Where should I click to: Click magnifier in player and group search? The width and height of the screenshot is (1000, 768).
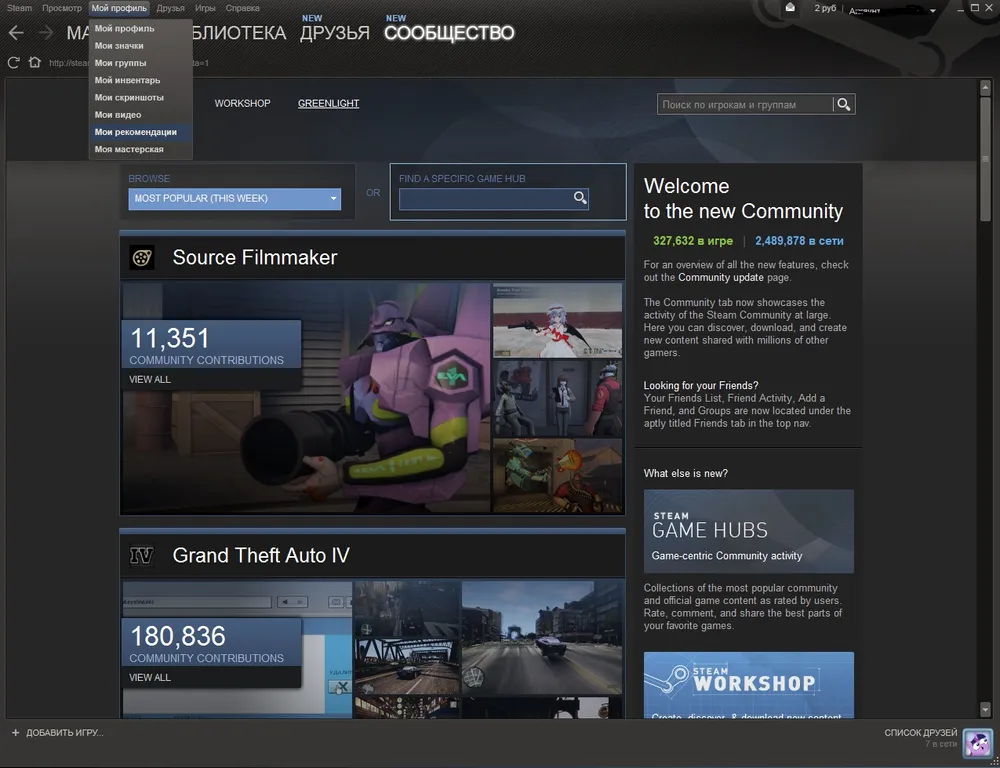pos(844,105)
